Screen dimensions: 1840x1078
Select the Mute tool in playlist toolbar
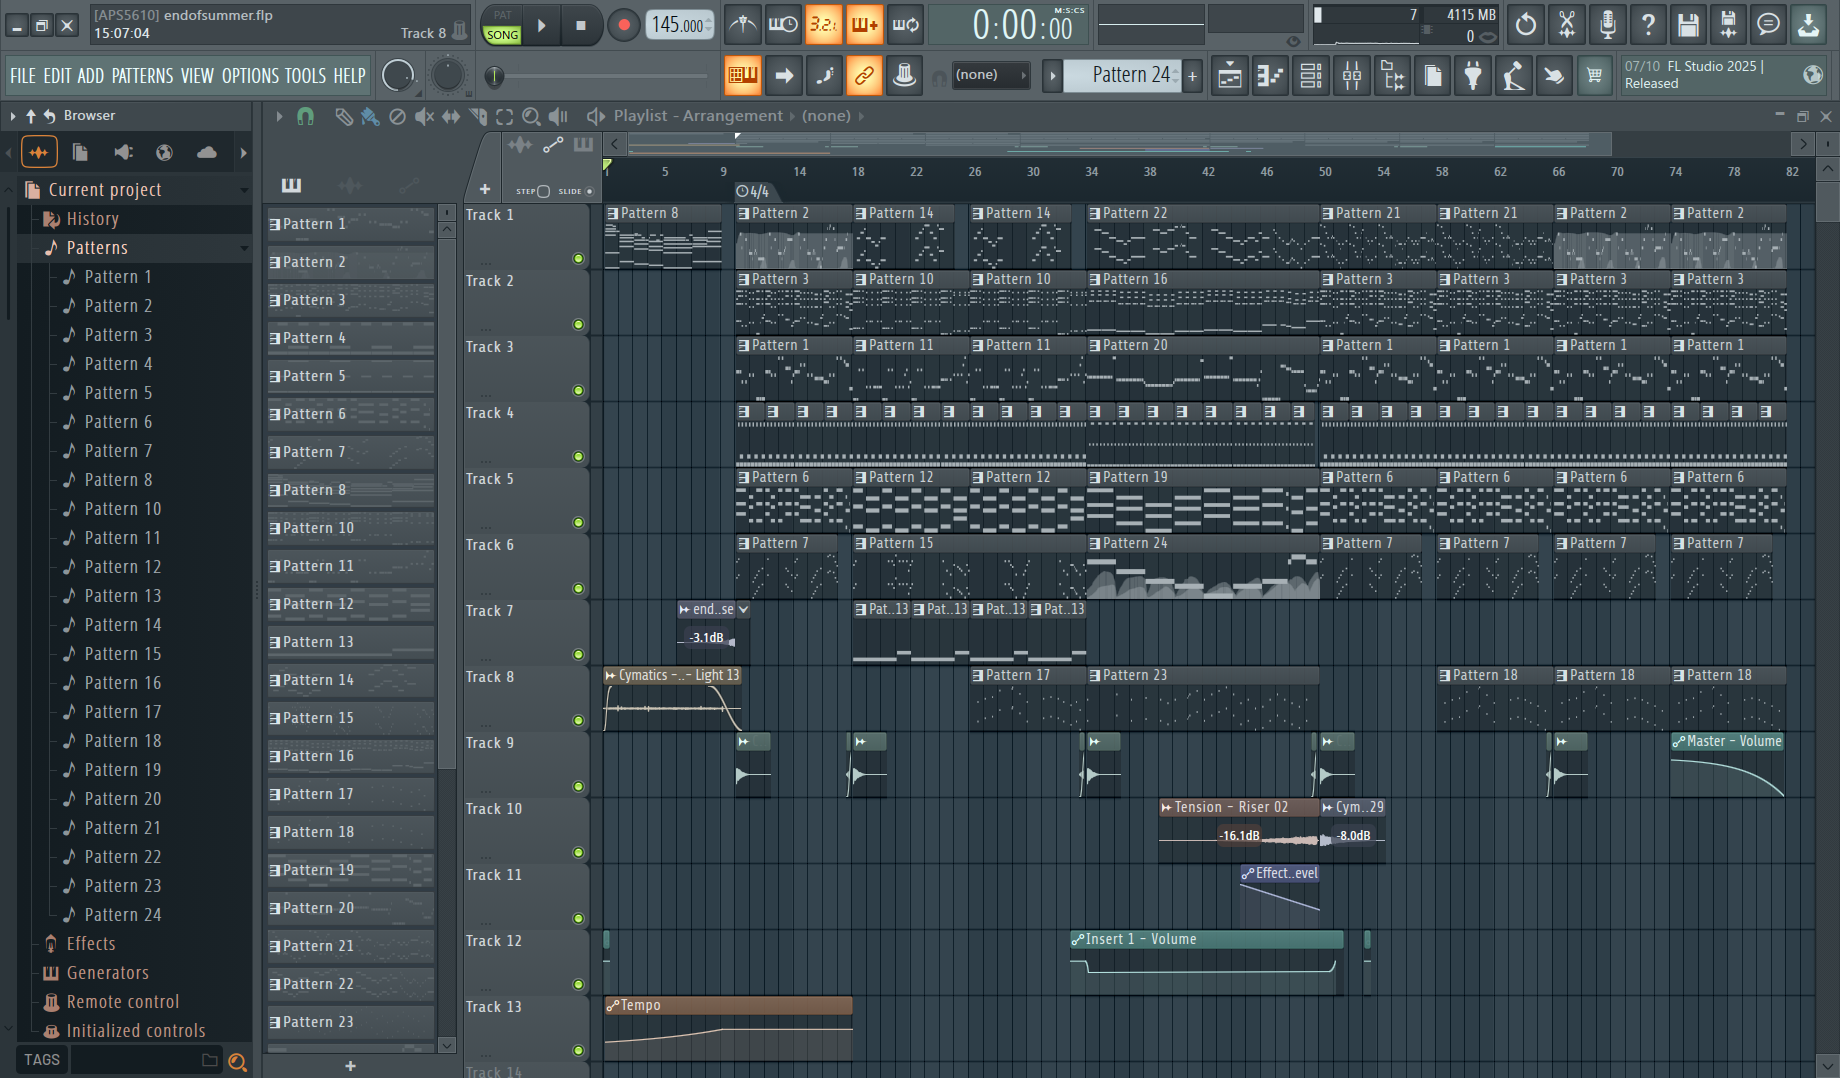pyautogui.click(x=424, y=117)
